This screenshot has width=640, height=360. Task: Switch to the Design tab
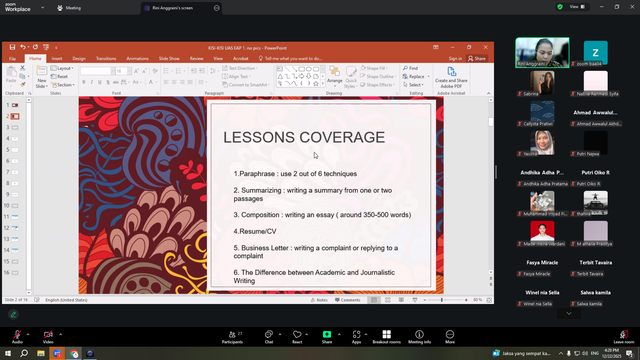click(x=79, y=59)
